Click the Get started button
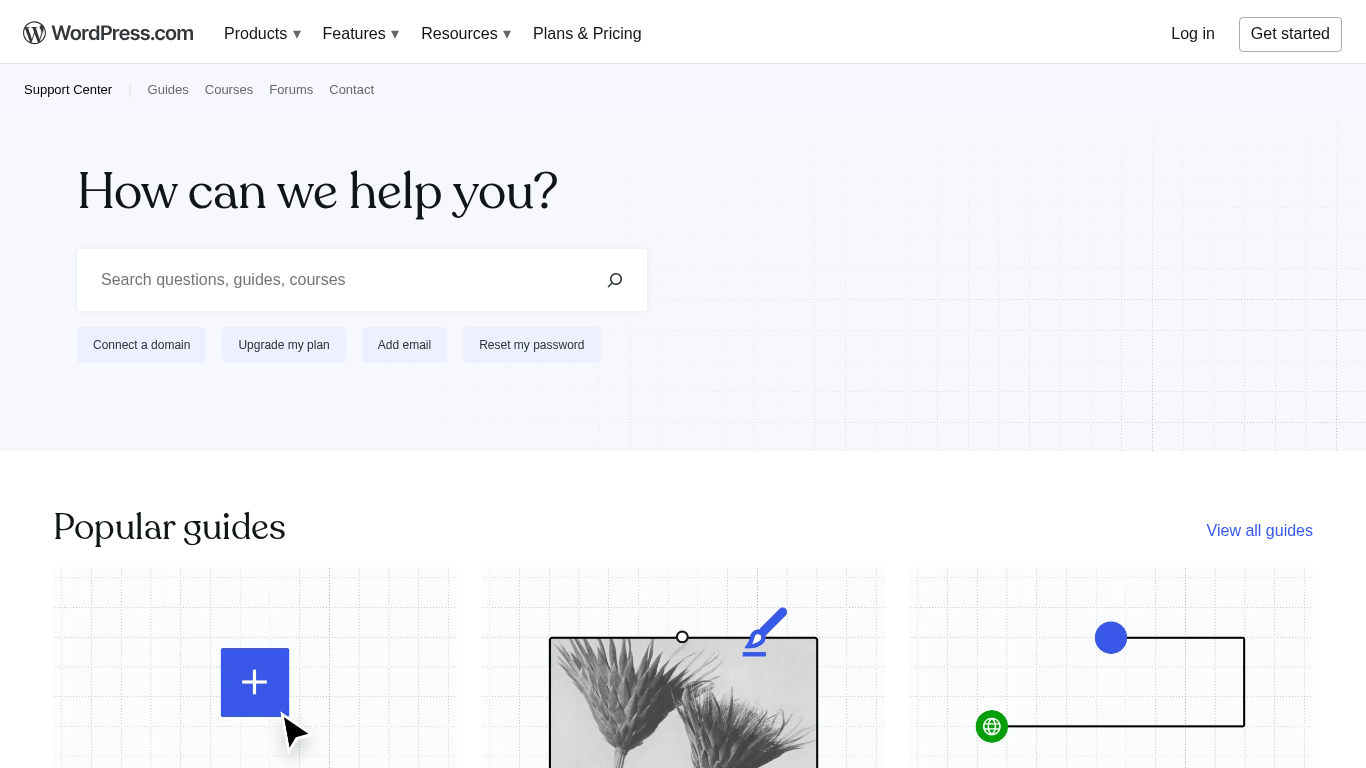The width and height of the screenshot is (1366, 768). tap(1290, 34)
